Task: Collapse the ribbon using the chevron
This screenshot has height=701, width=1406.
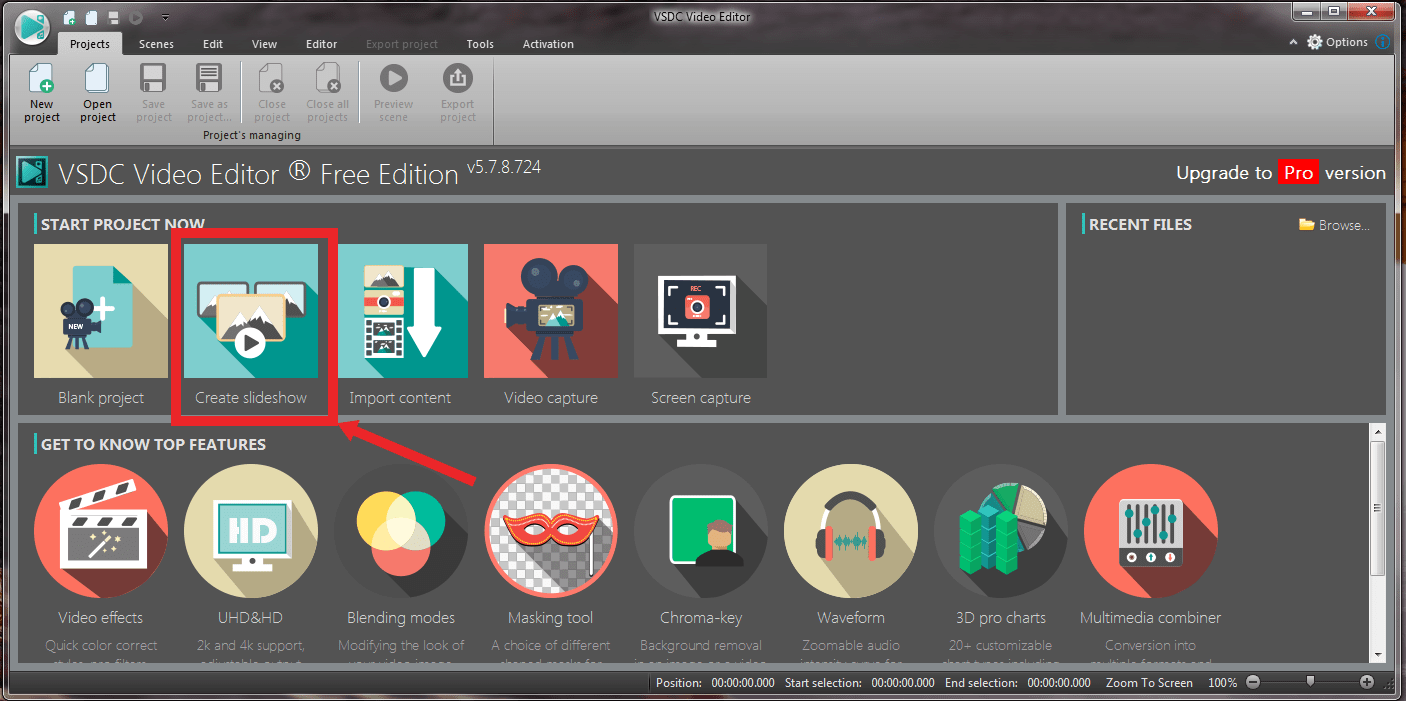Action: coord(1293,42)
